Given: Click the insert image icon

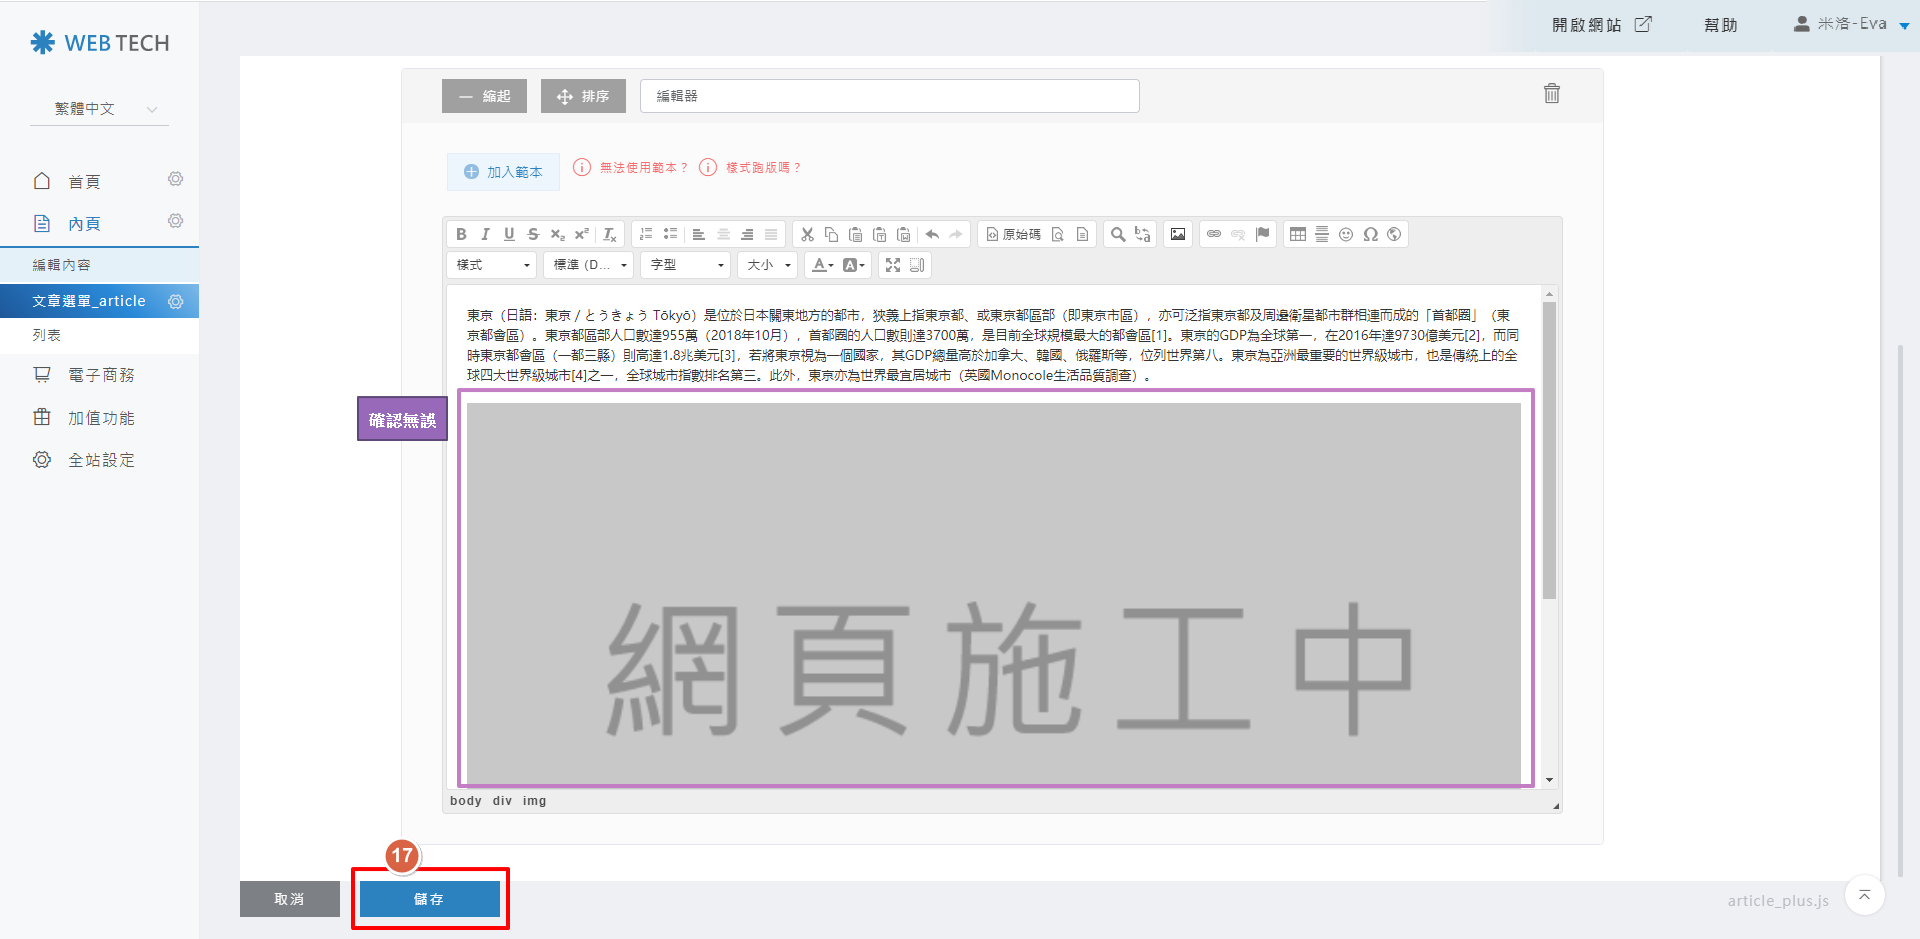Looking at the screenshot, I should point(1178,234).
